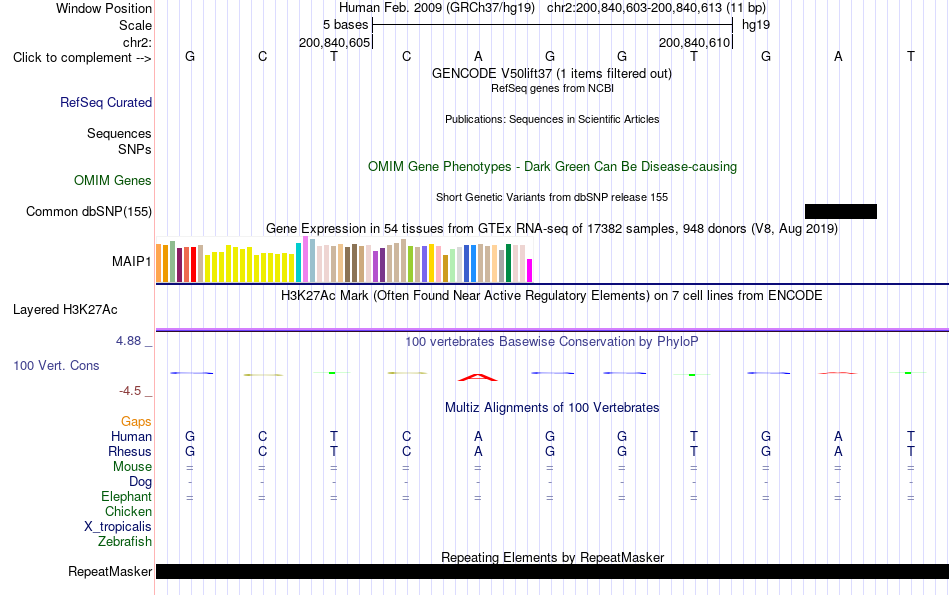The width and height of the screenshot is (950, 595).
Task: Click the 200,840,605 position marker
Action: pos(334,42)
